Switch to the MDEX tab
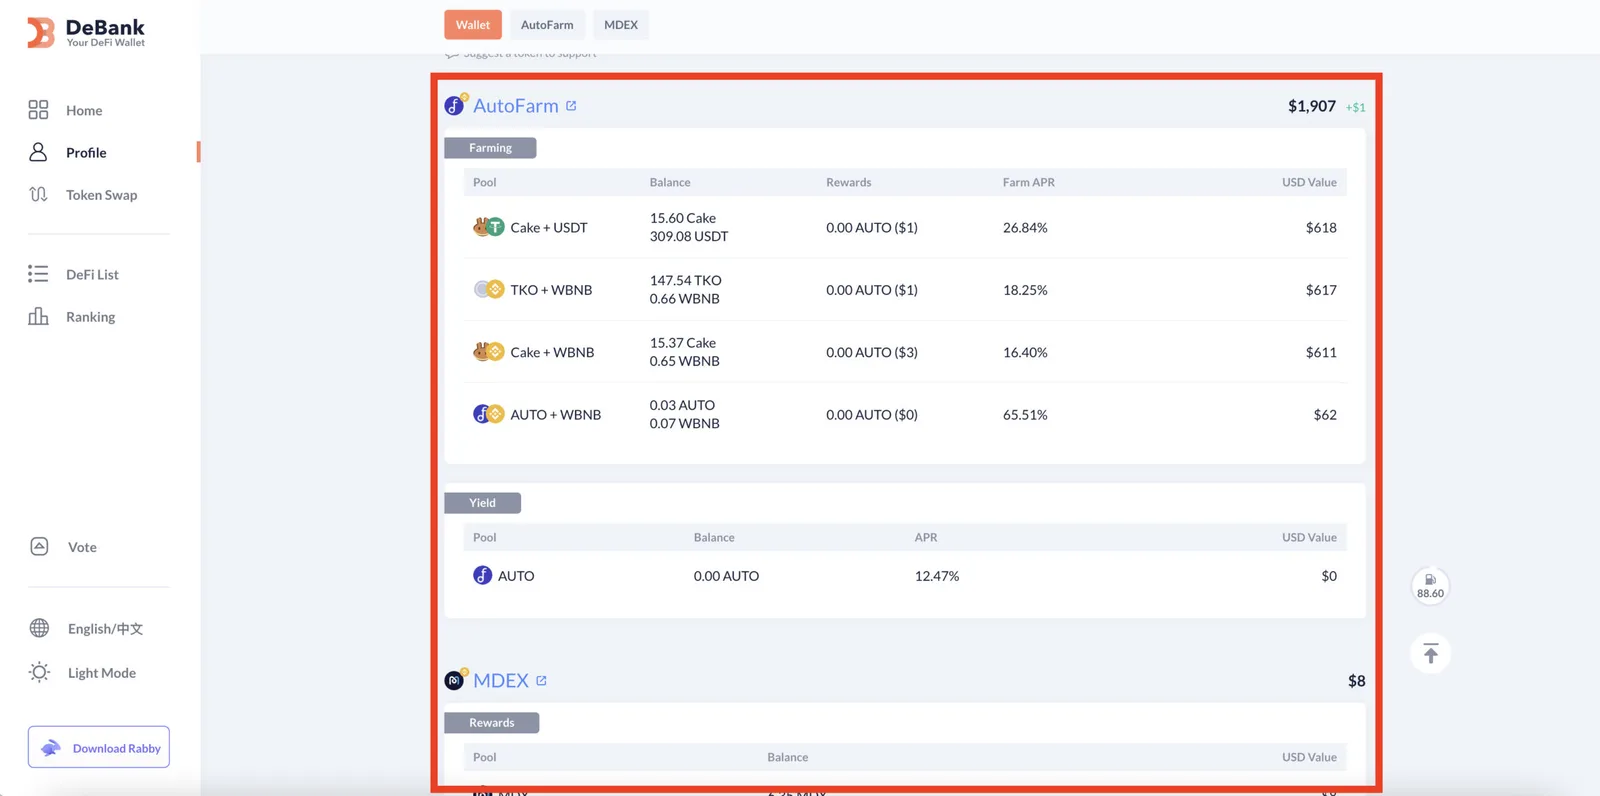1600x796 pixels. [x=621, y=25]
